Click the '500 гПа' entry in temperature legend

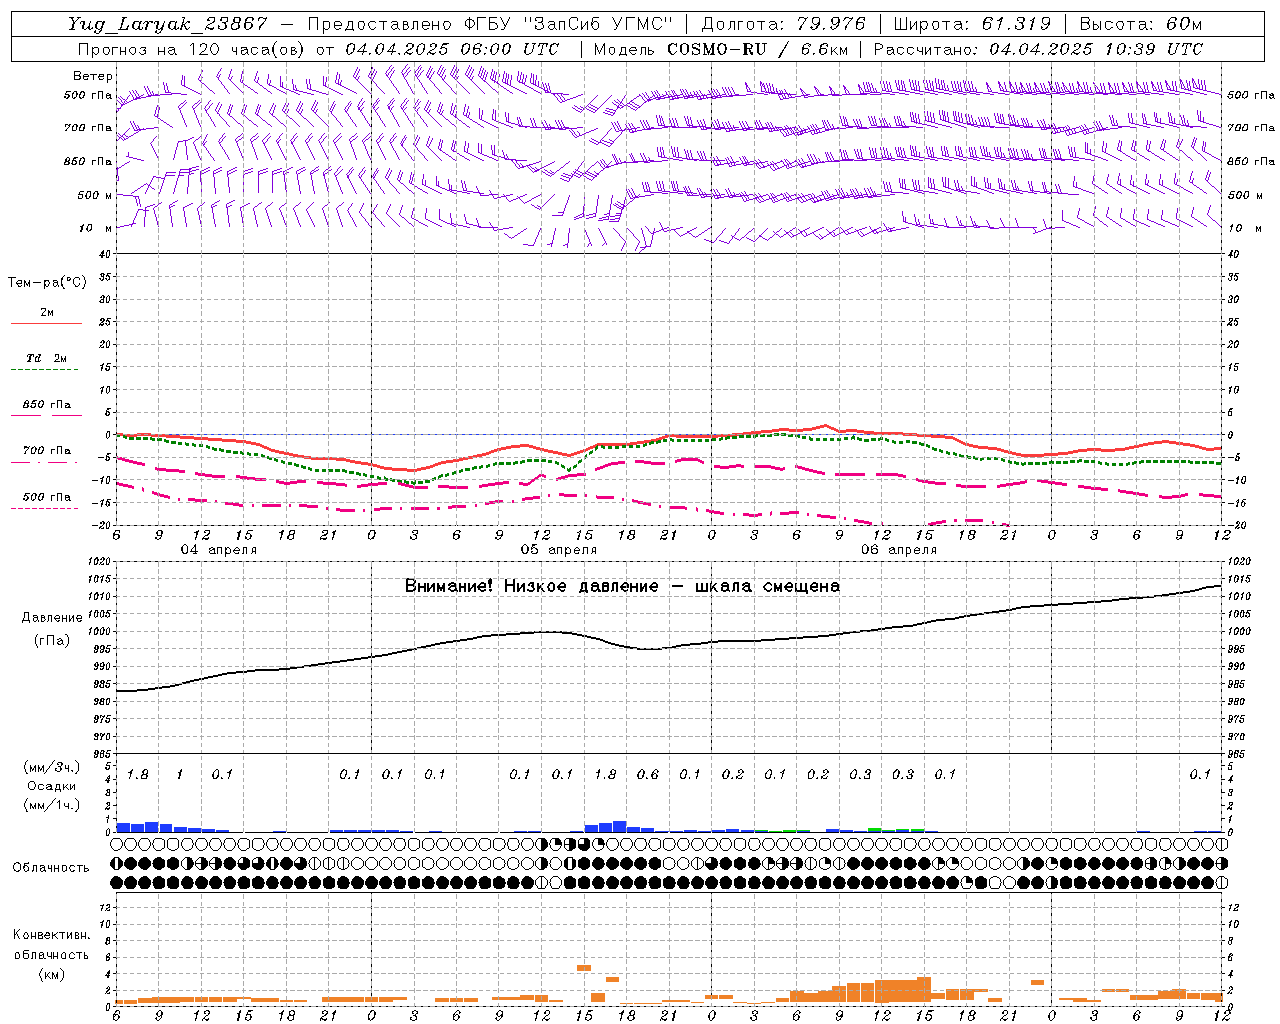tap(47, 497)
